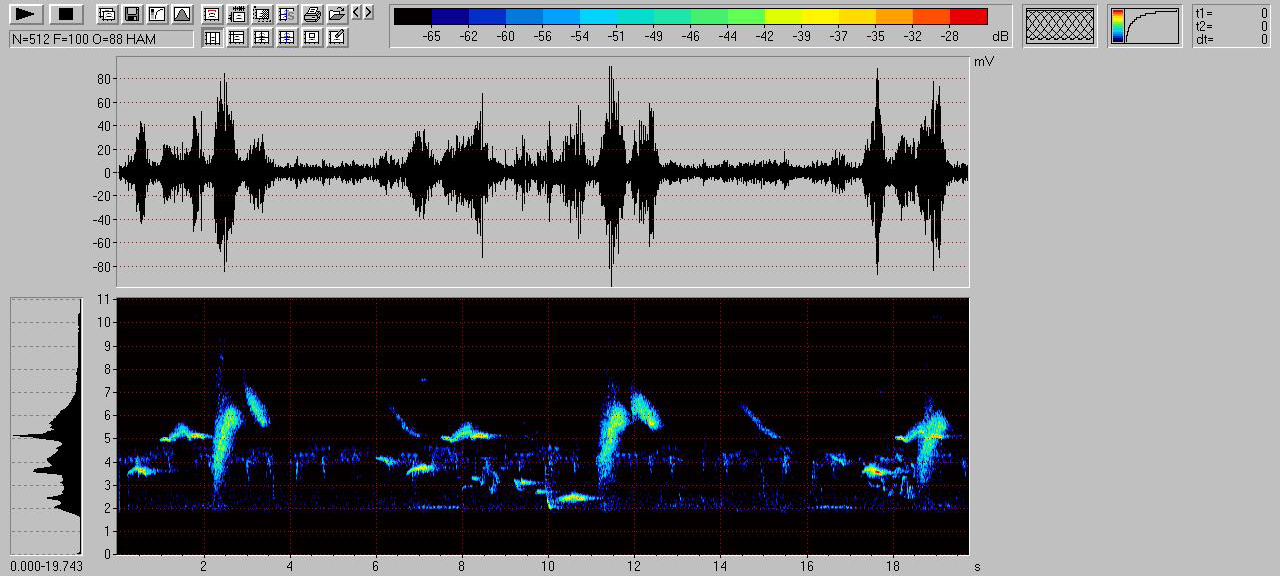This screenshot has height=576, width=1280.
Task: Click the floppy disk save icon
Action: coord(131,14)
